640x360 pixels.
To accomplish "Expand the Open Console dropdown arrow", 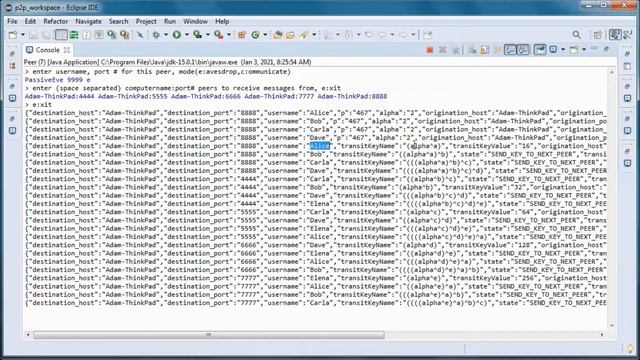I will pos(584,50).
